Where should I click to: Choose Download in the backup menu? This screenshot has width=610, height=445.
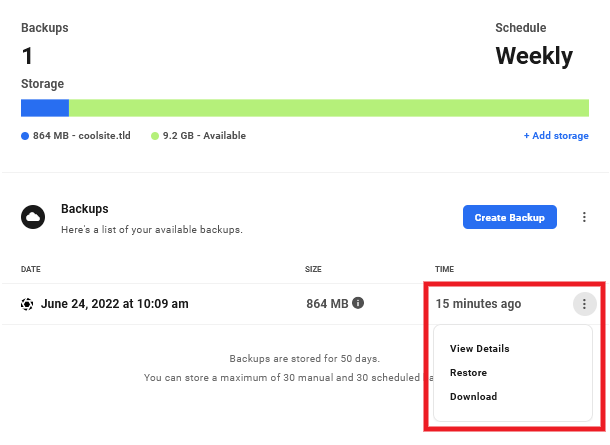(473, 396)
